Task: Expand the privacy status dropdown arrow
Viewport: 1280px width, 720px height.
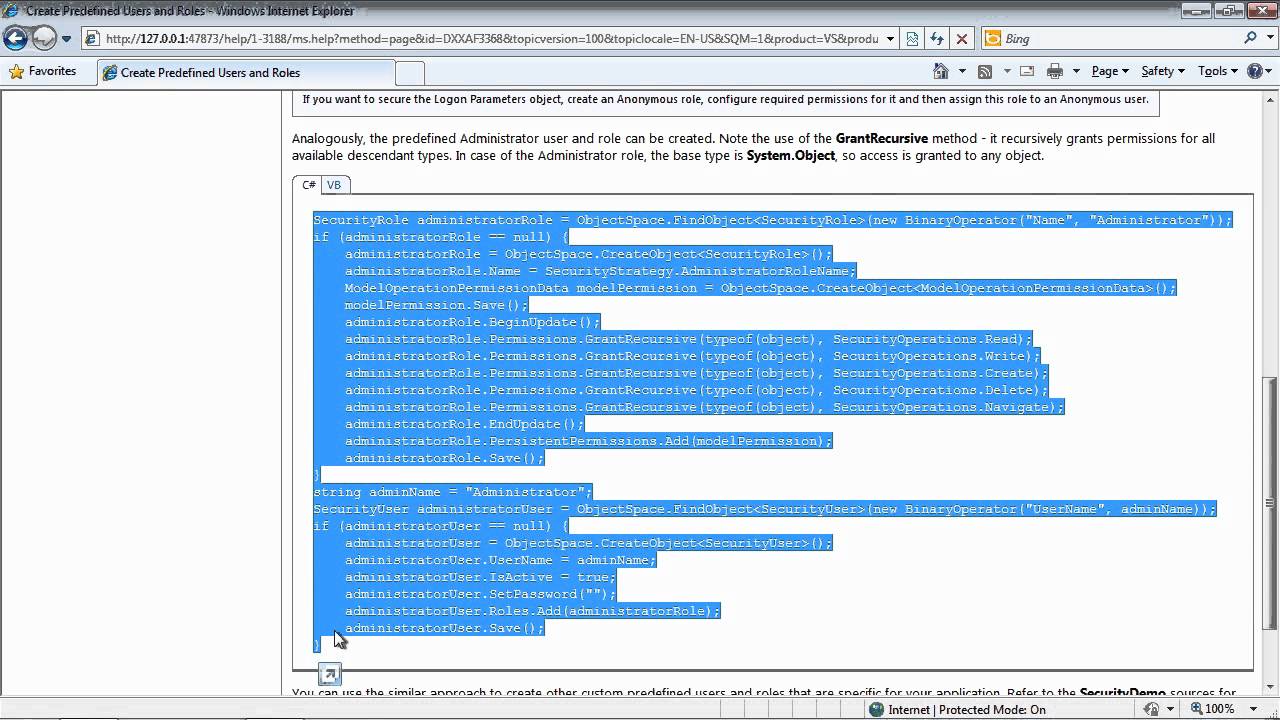Action: click(1169, 709)
